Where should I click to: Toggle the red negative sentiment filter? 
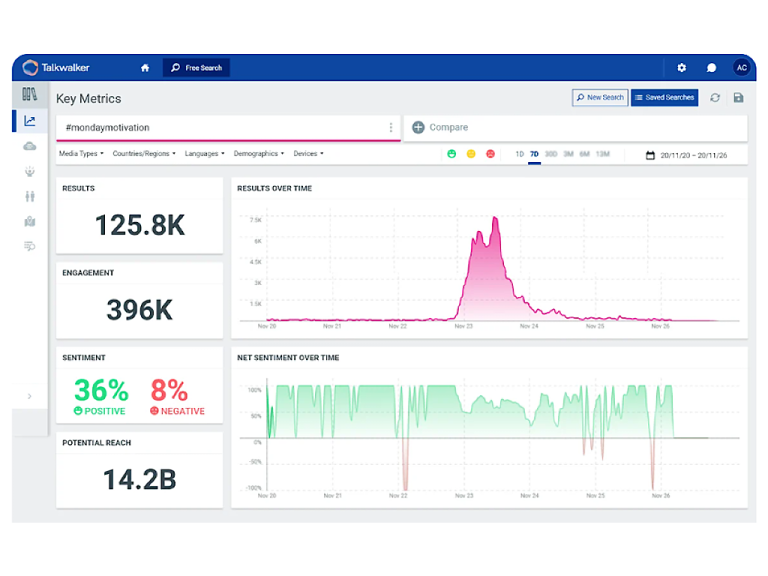[490, 154]
